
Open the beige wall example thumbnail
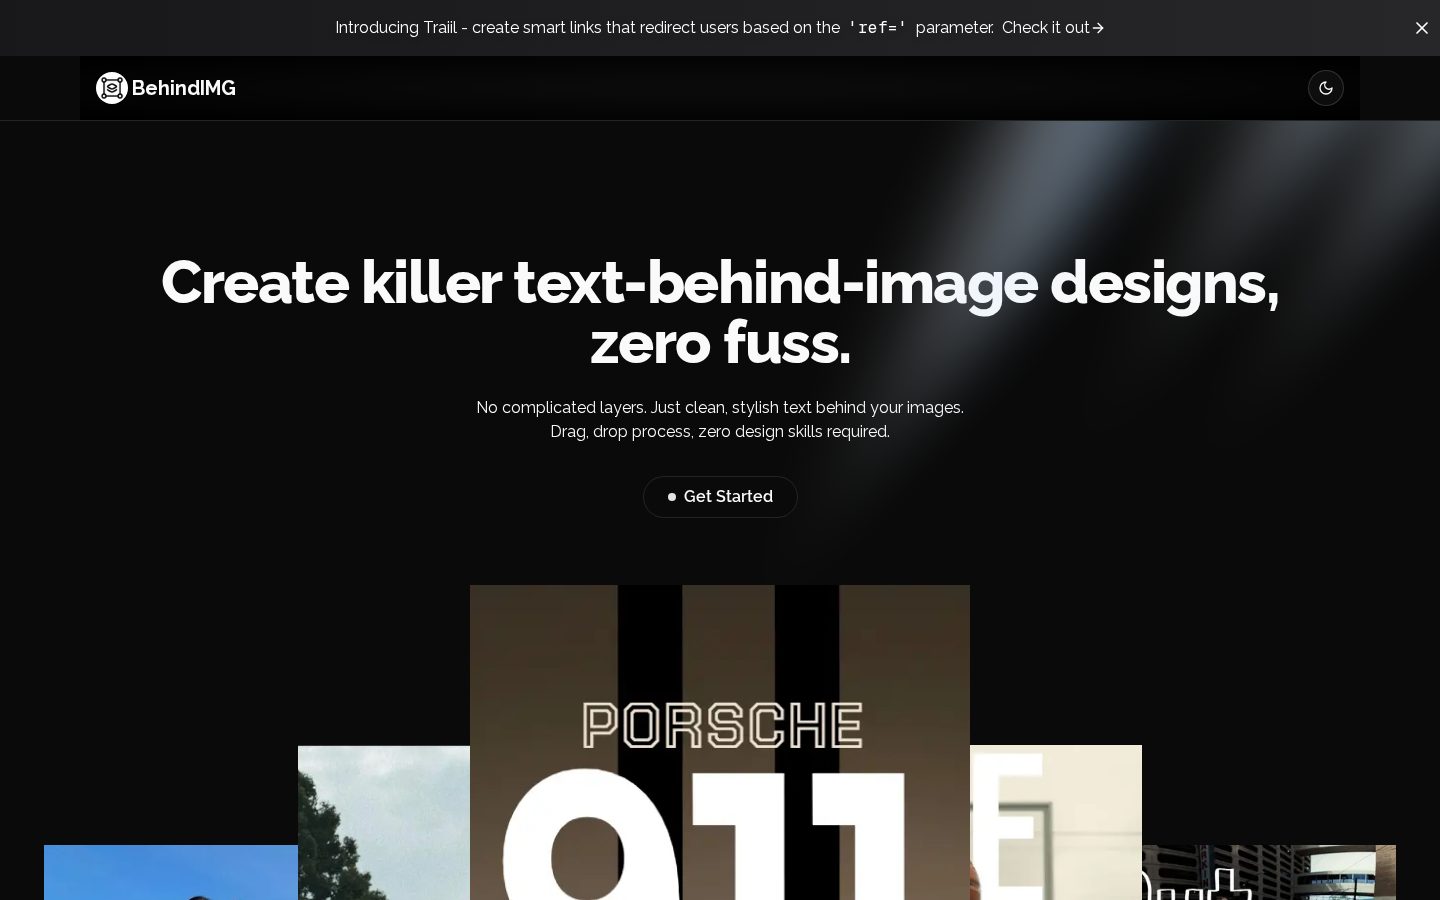point(1056,822)
